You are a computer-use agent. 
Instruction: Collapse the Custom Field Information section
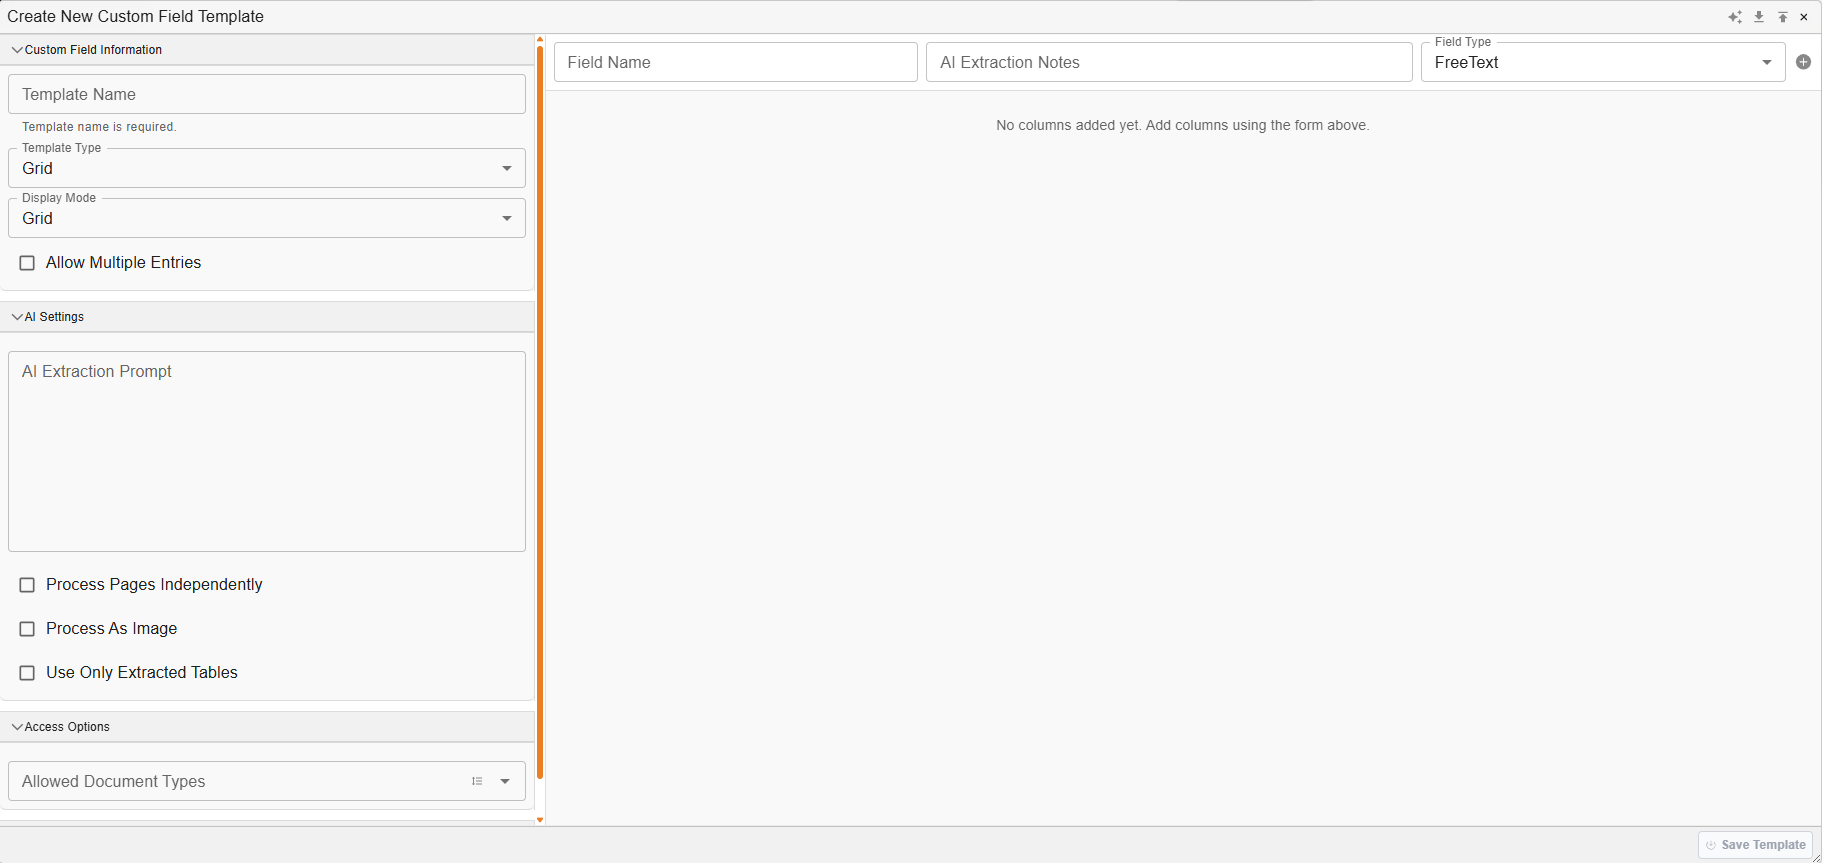coord(267,50)
